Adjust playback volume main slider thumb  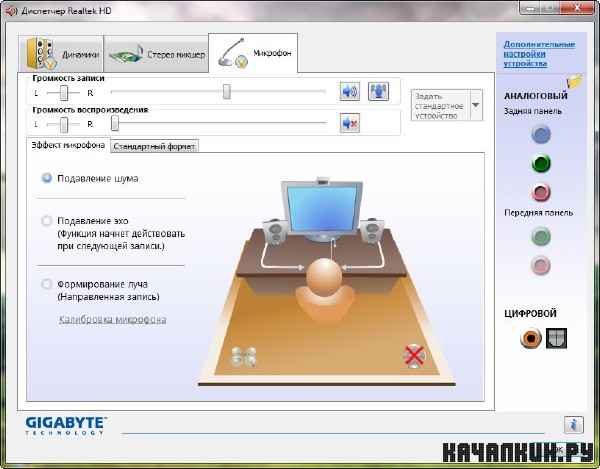click(x=115, y=123)
